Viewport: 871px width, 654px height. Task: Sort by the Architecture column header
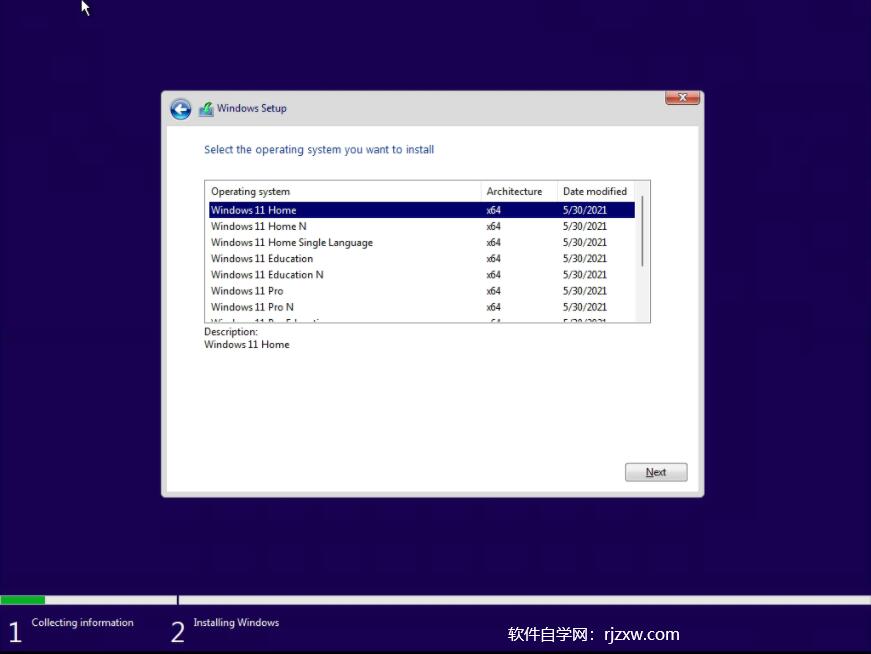click(515, 190)
